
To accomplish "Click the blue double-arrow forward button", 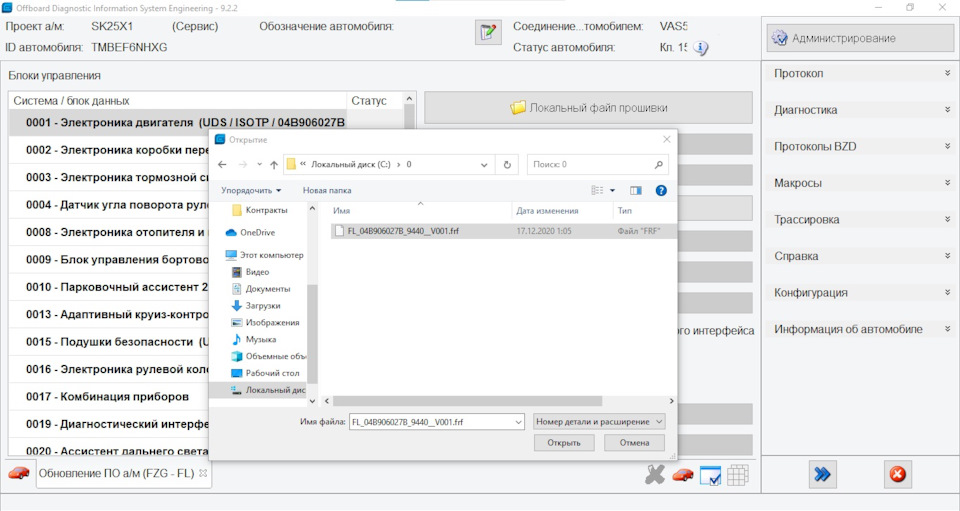I will 822,474.
